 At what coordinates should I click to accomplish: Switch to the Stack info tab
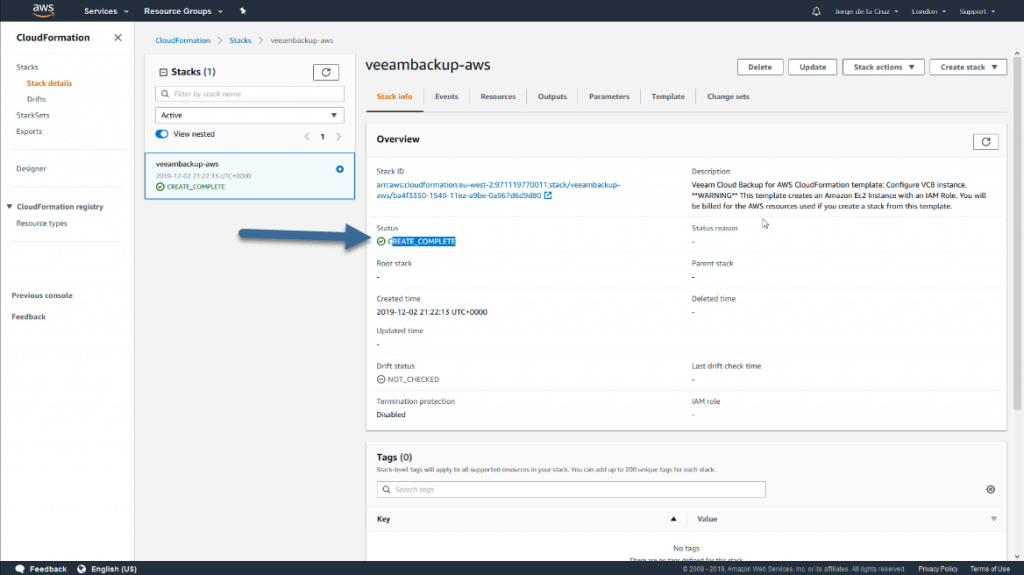394,96
